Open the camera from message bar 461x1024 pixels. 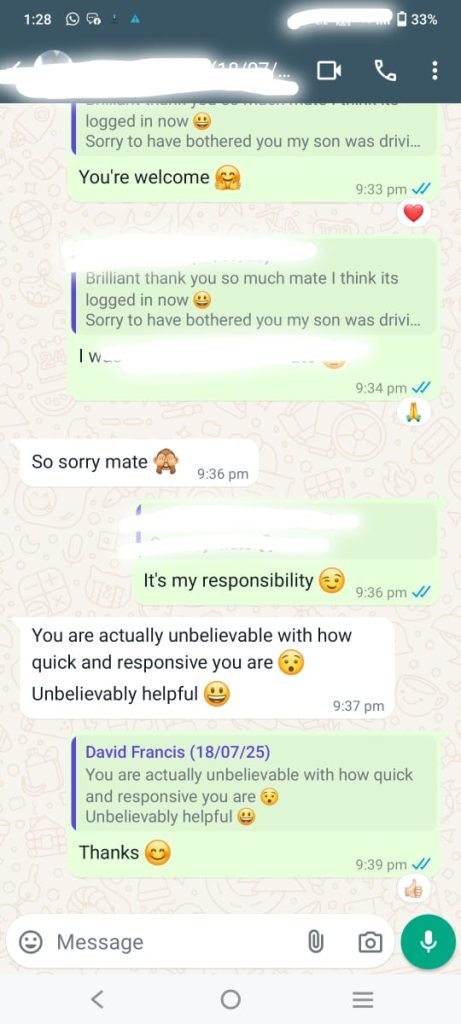tap(370, 942)
